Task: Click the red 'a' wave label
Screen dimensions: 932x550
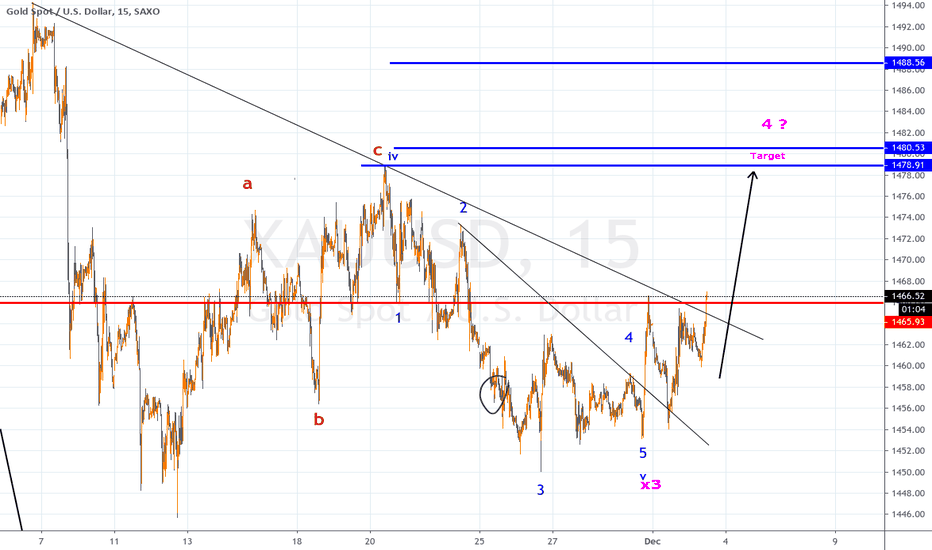Action: [247, 183]
